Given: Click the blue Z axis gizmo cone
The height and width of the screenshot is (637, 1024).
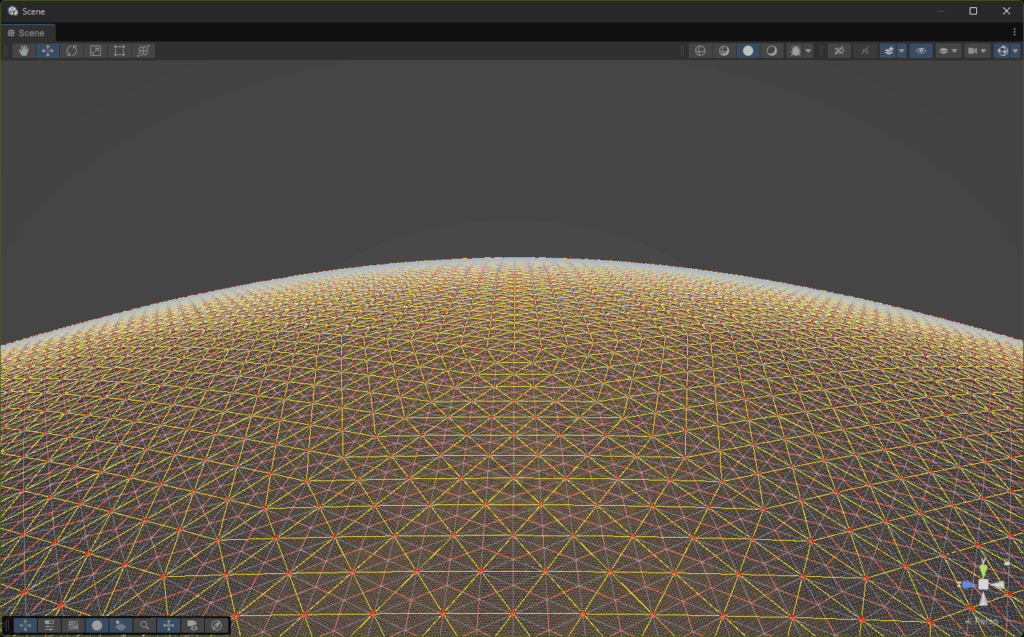Looking at the screenshot, I should click(x=966, y=584).
